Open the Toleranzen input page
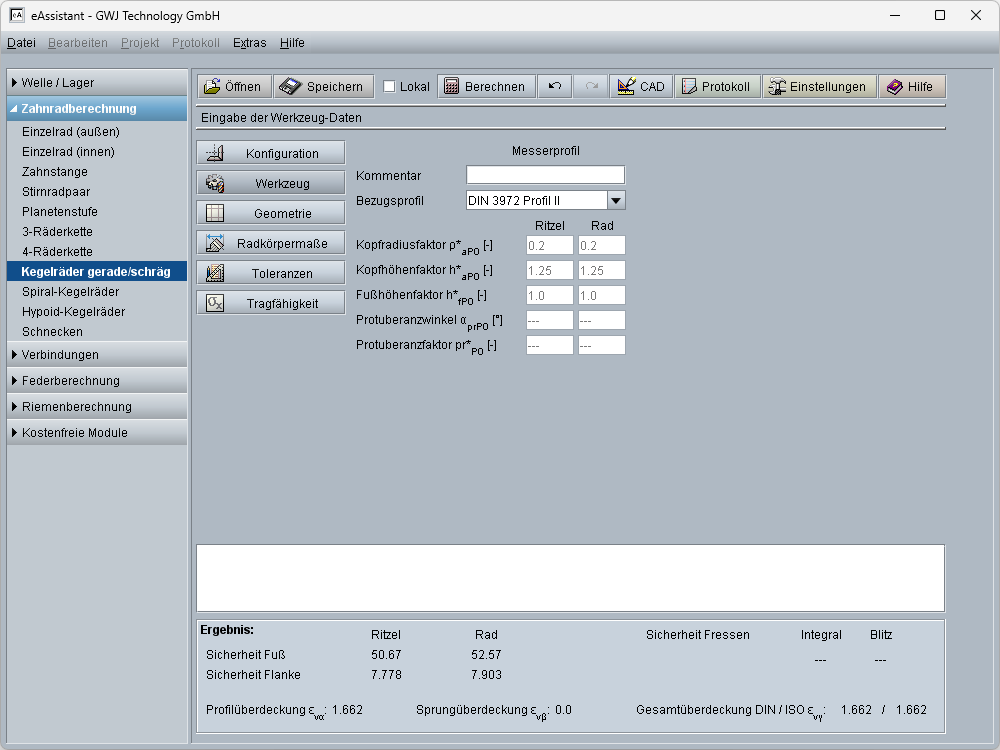 coord(271,274)
